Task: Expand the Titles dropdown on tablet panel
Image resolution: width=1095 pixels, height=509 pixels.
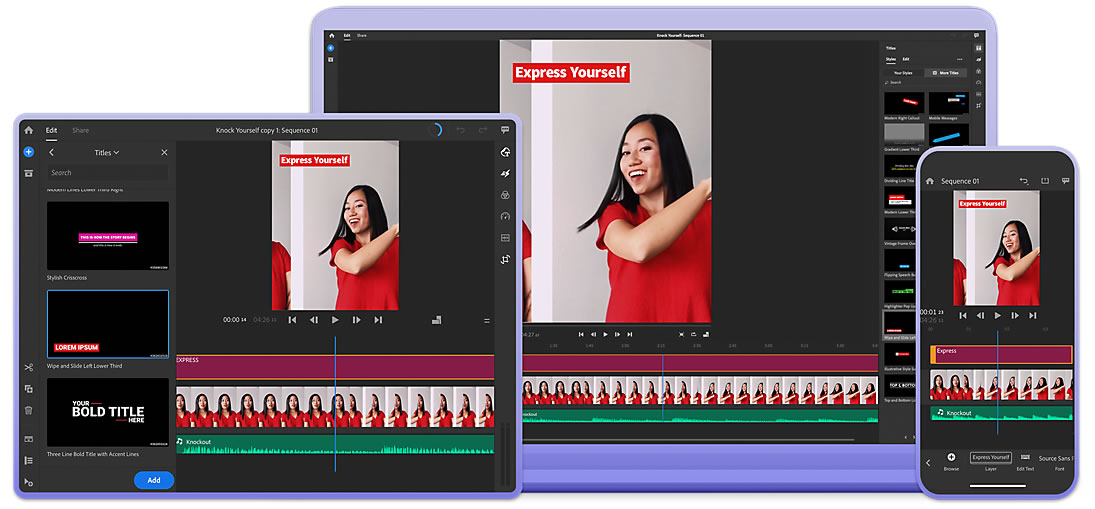Action: click(x=107, y=153)
